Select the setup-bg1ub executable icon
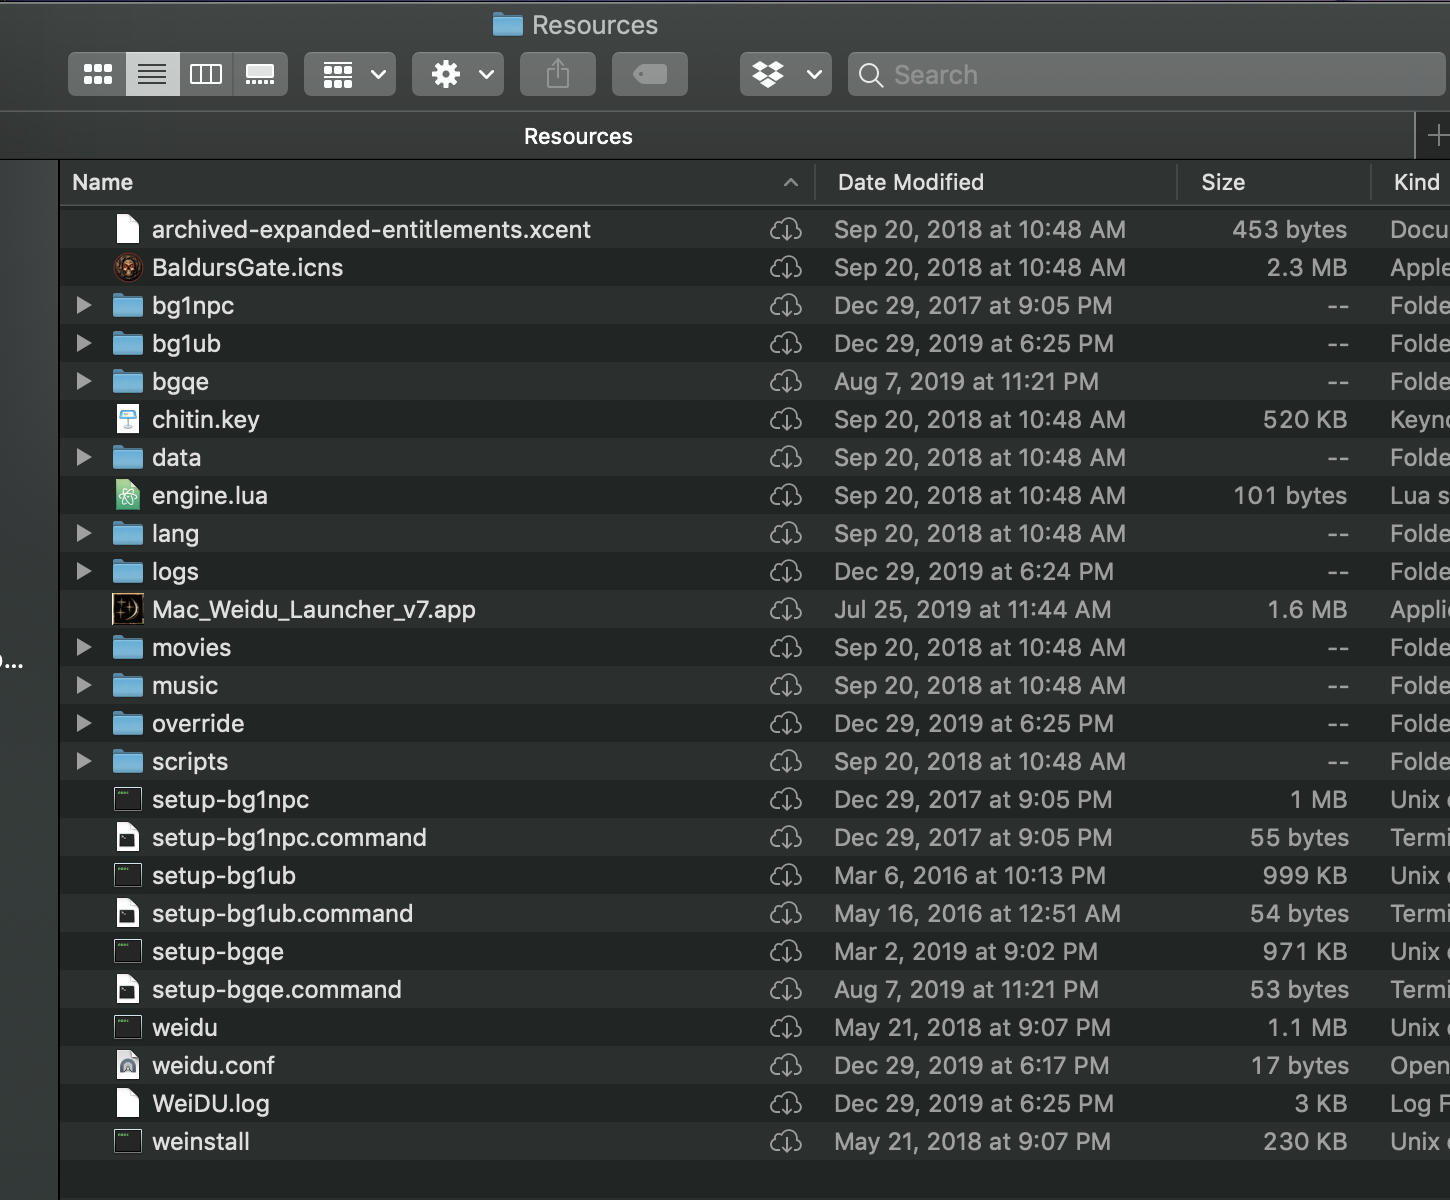The width and height of the screenshot is (1450, 1200). tap(128, 875)
